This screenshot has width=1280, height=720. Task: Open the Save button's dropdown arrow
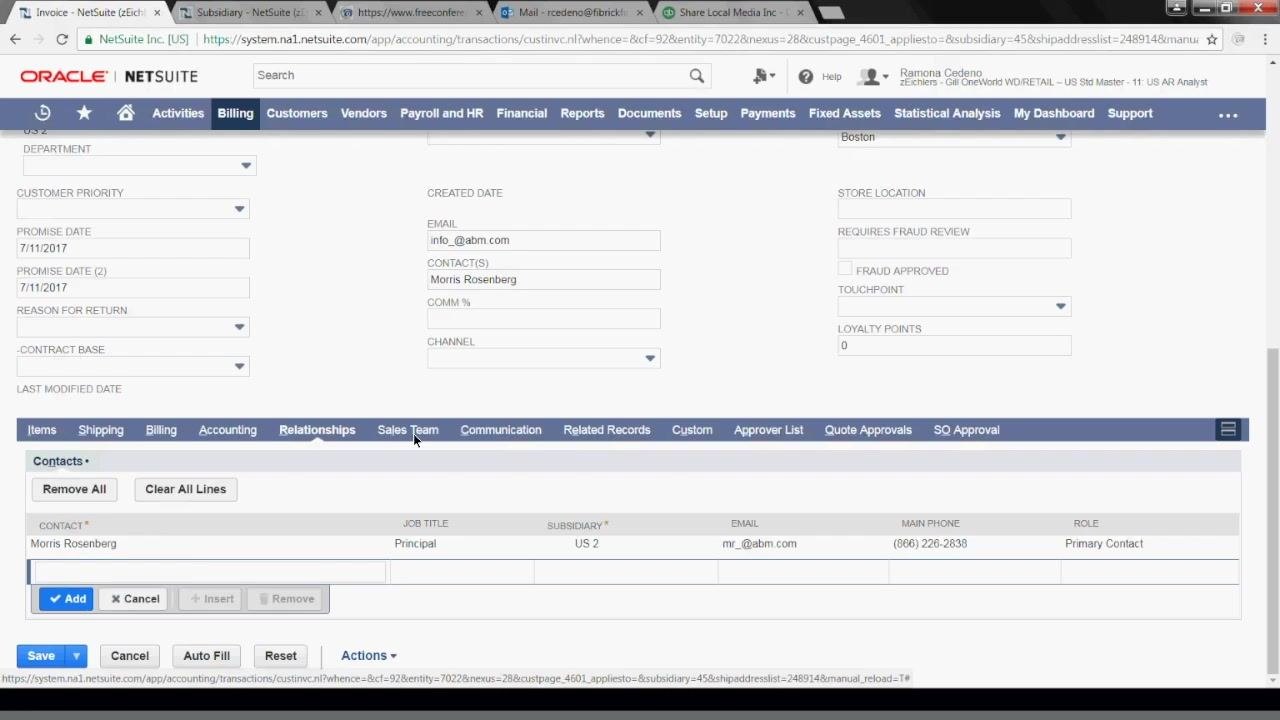(76, 656)
